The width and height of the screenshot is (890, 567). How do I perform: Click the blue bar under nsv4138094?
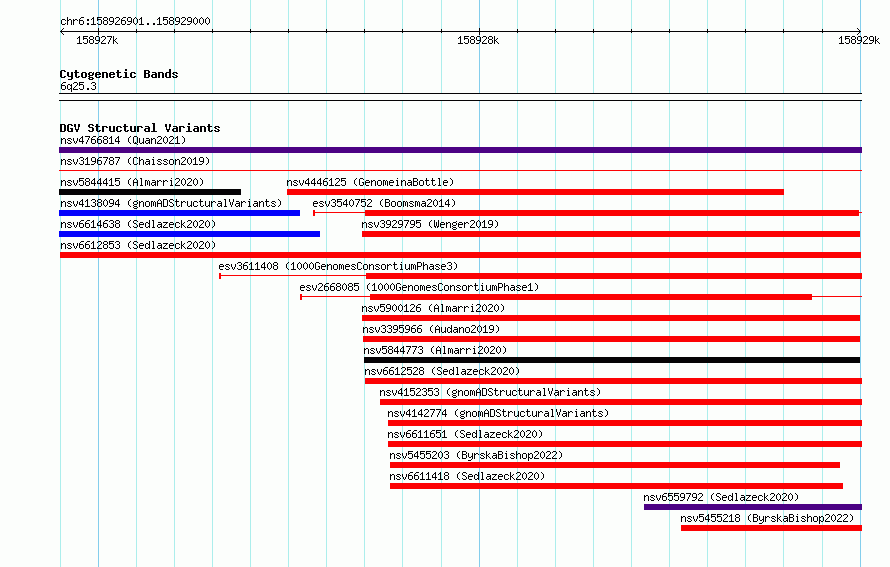pyautogui.click(x=179, y=213)
